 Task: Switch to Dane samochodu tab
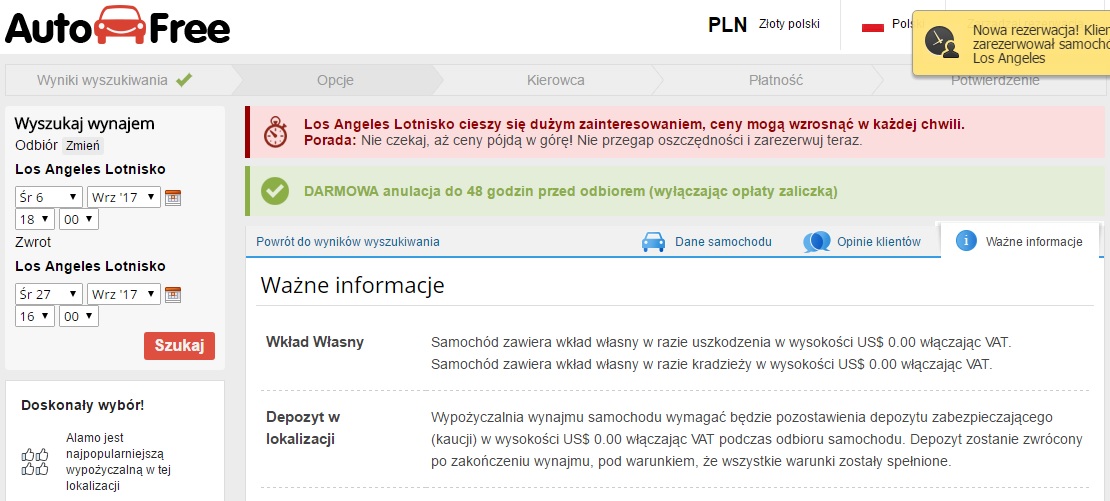point(706,242)
